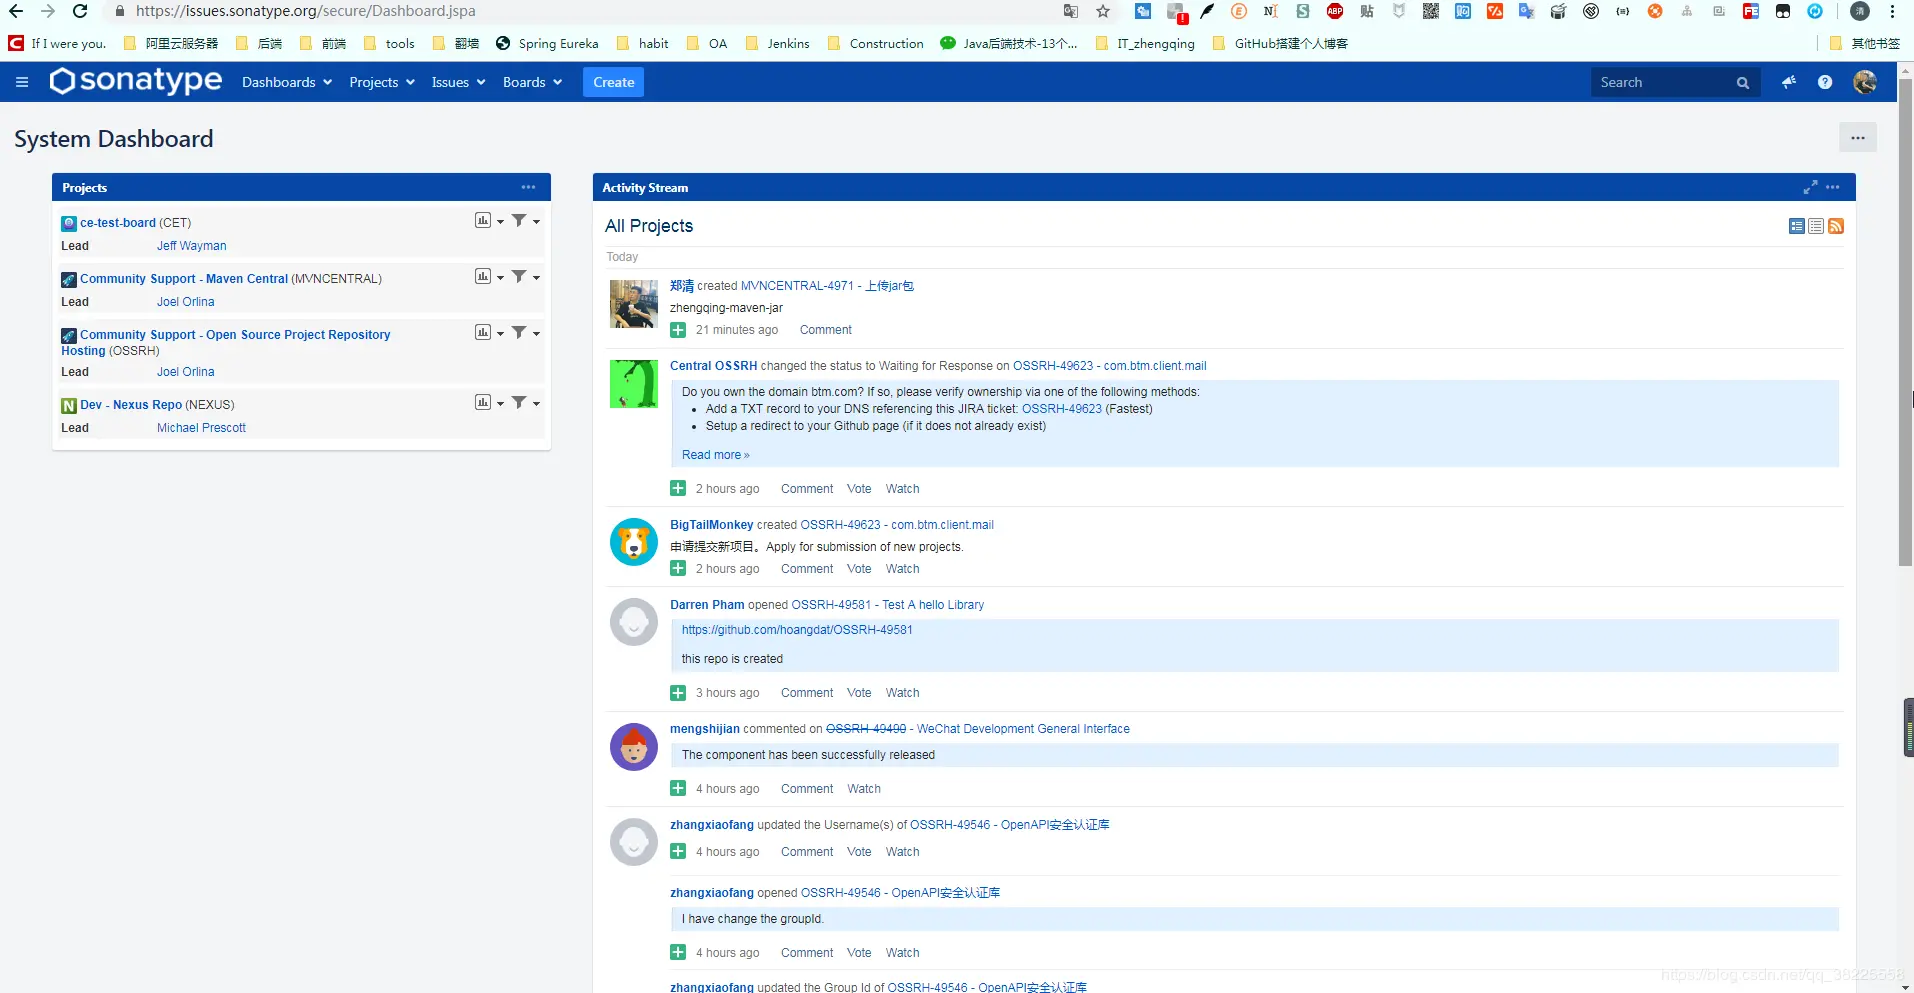Open the Activity Stream gadget options menu

(x=1832, y=187)
